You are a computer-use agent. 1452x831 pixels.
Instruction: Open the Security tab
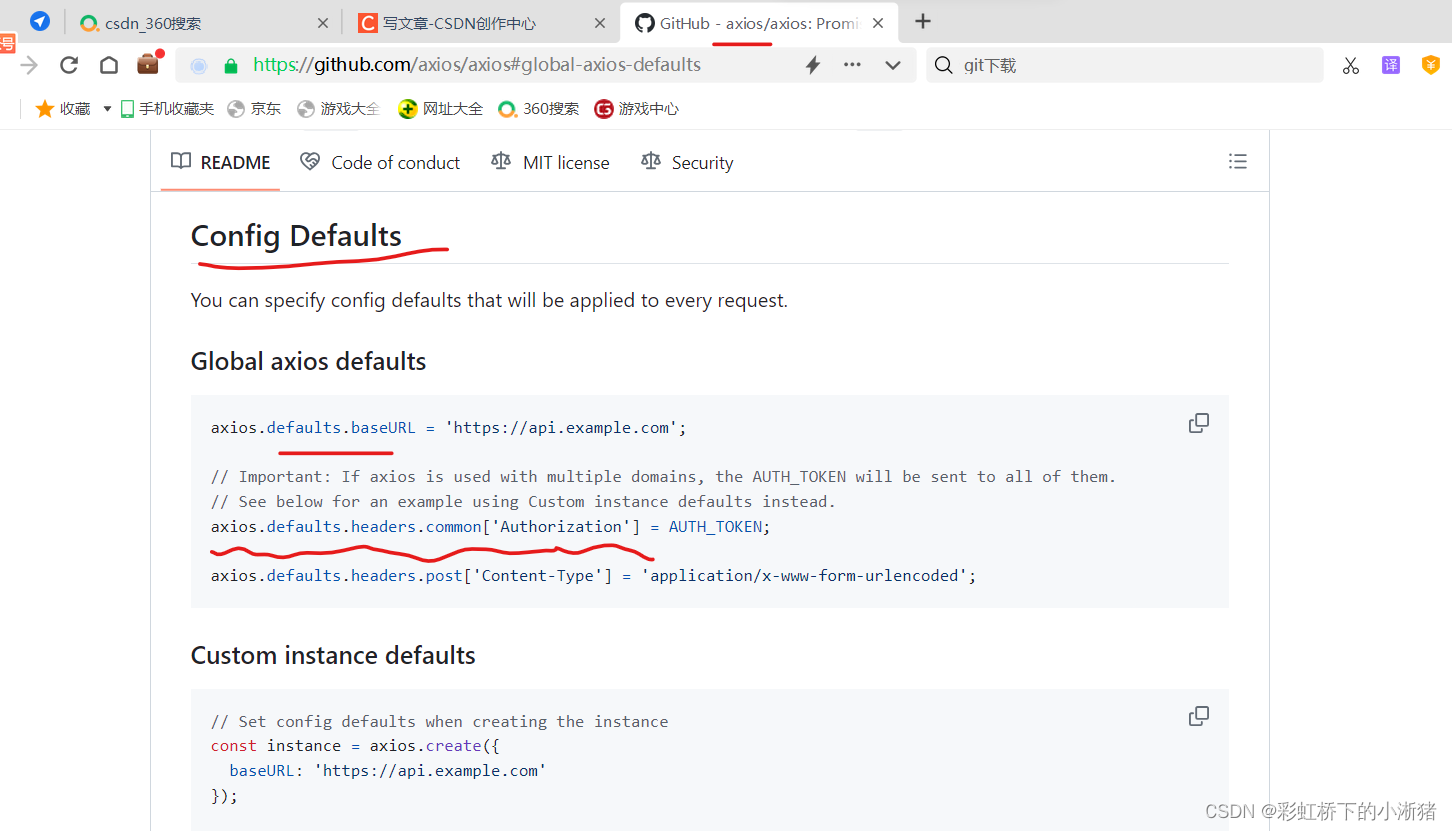[687, 162]
